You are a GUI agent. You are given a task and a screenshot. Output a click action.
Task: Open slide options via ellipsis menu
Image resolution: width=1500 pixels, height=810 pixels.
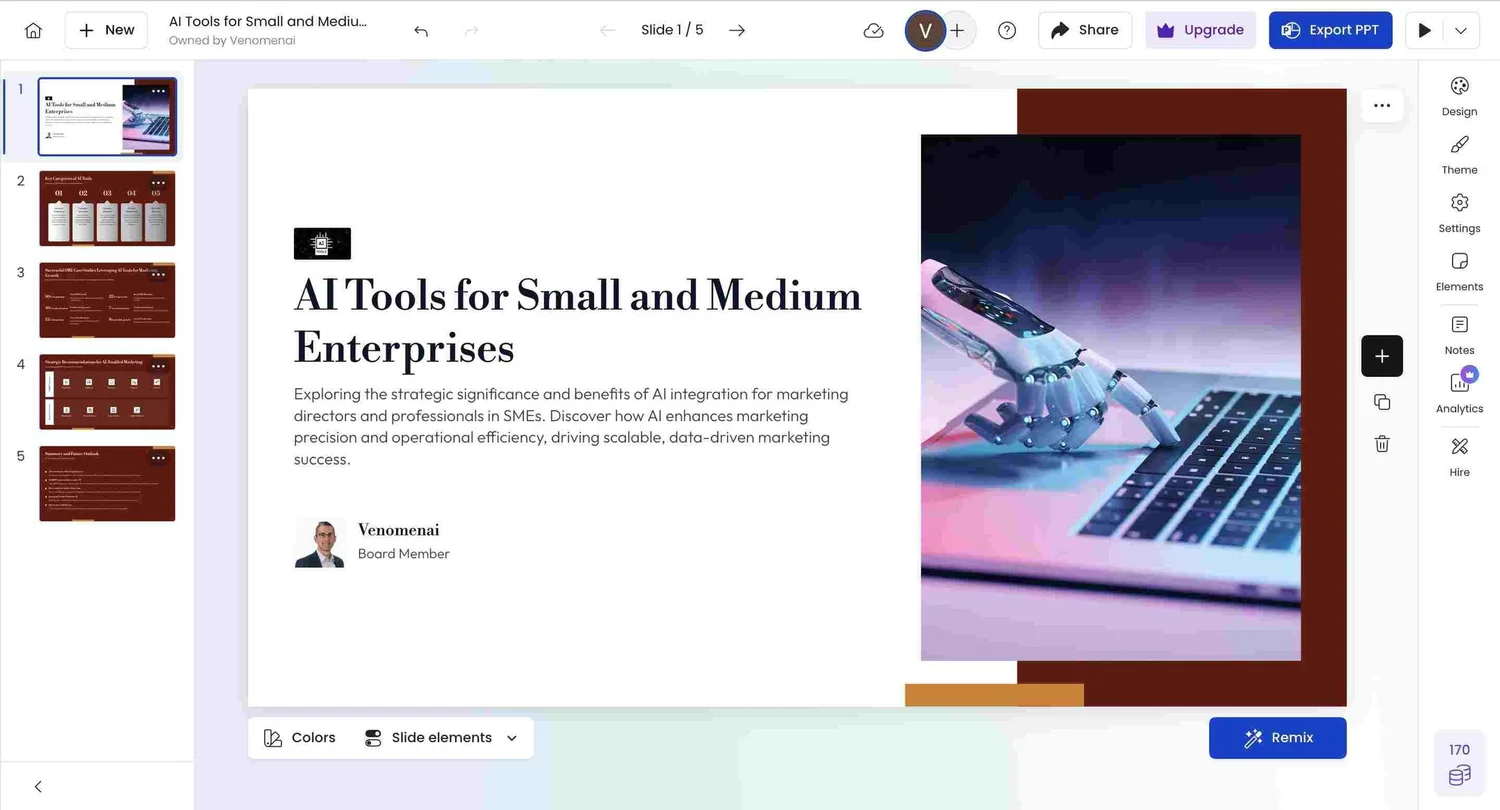click(1381, 105)
